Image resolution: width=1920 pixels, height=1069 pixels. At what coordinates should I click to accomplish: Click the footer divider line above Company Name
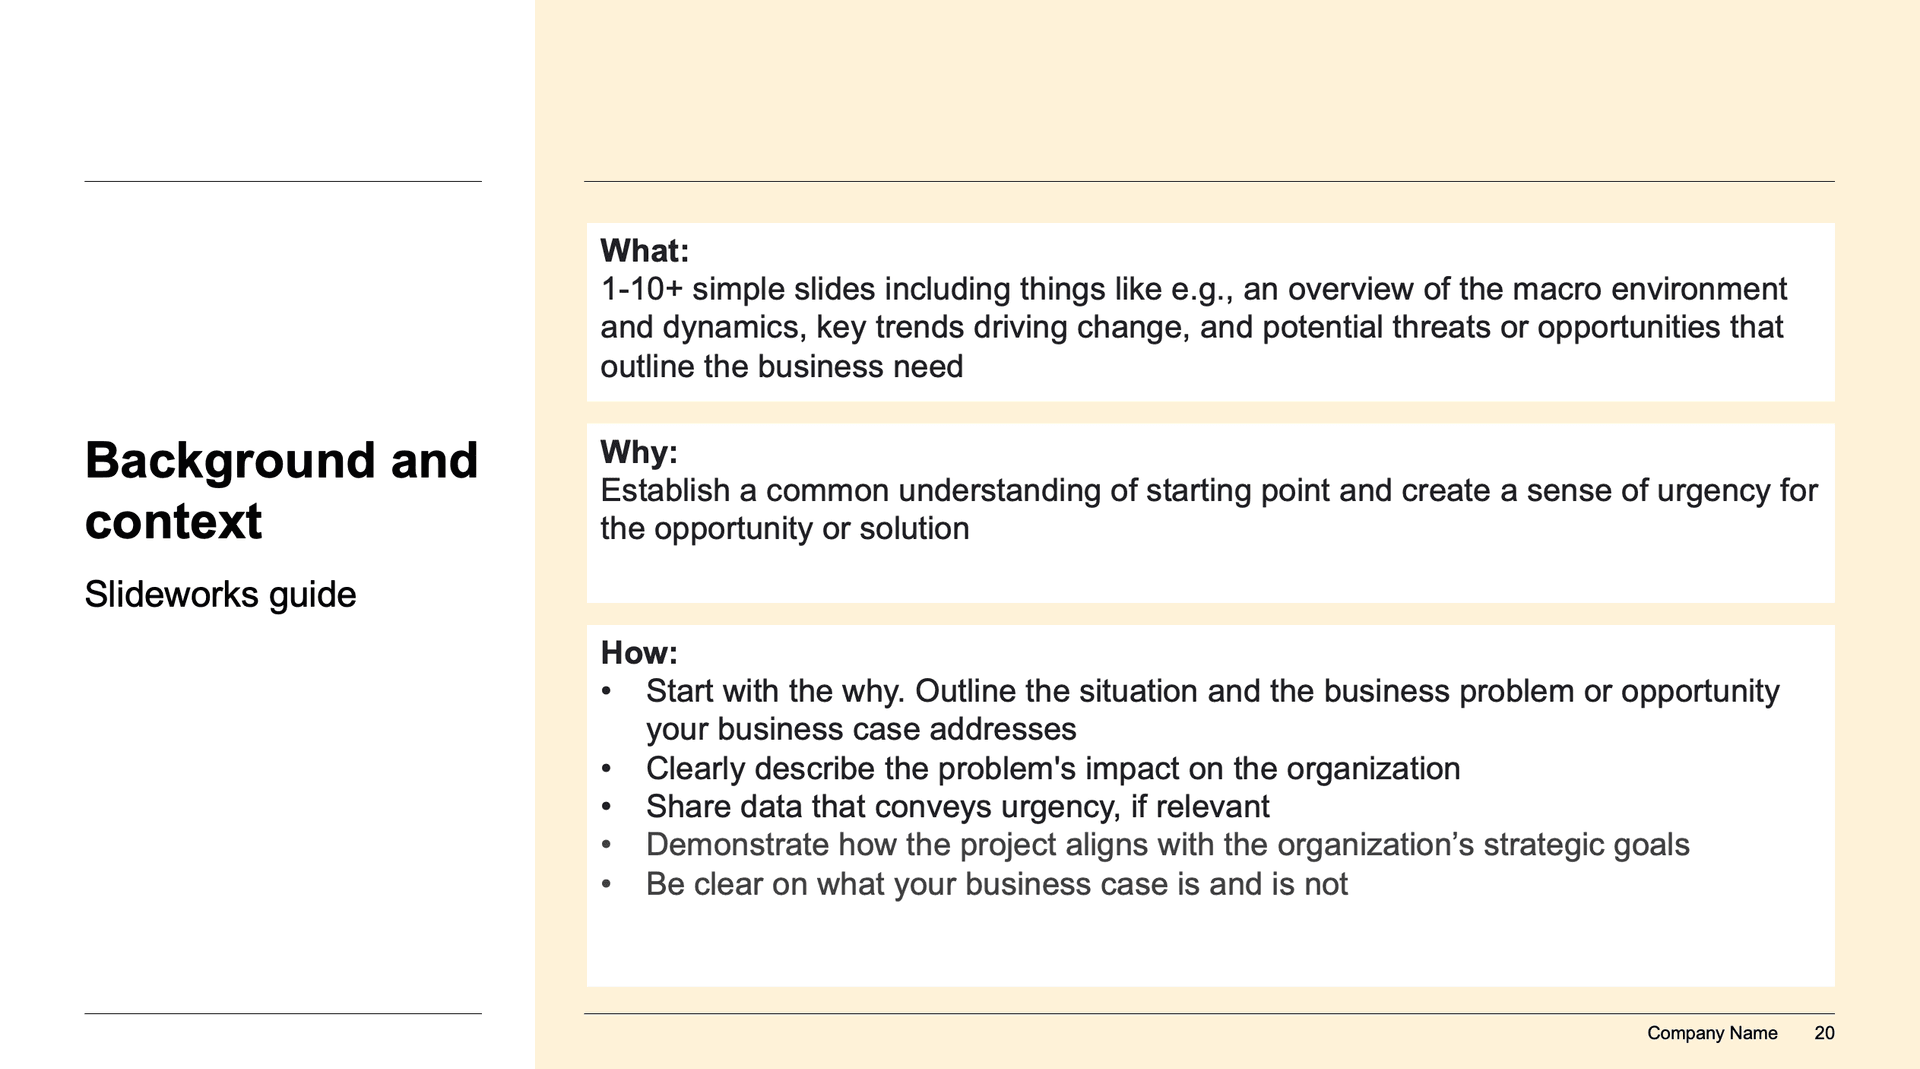click(1208, 1013)
